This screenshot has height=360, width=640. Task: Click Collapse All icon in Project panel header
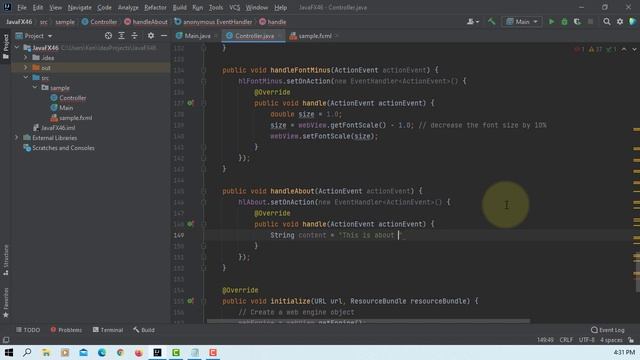pos(134,36)
